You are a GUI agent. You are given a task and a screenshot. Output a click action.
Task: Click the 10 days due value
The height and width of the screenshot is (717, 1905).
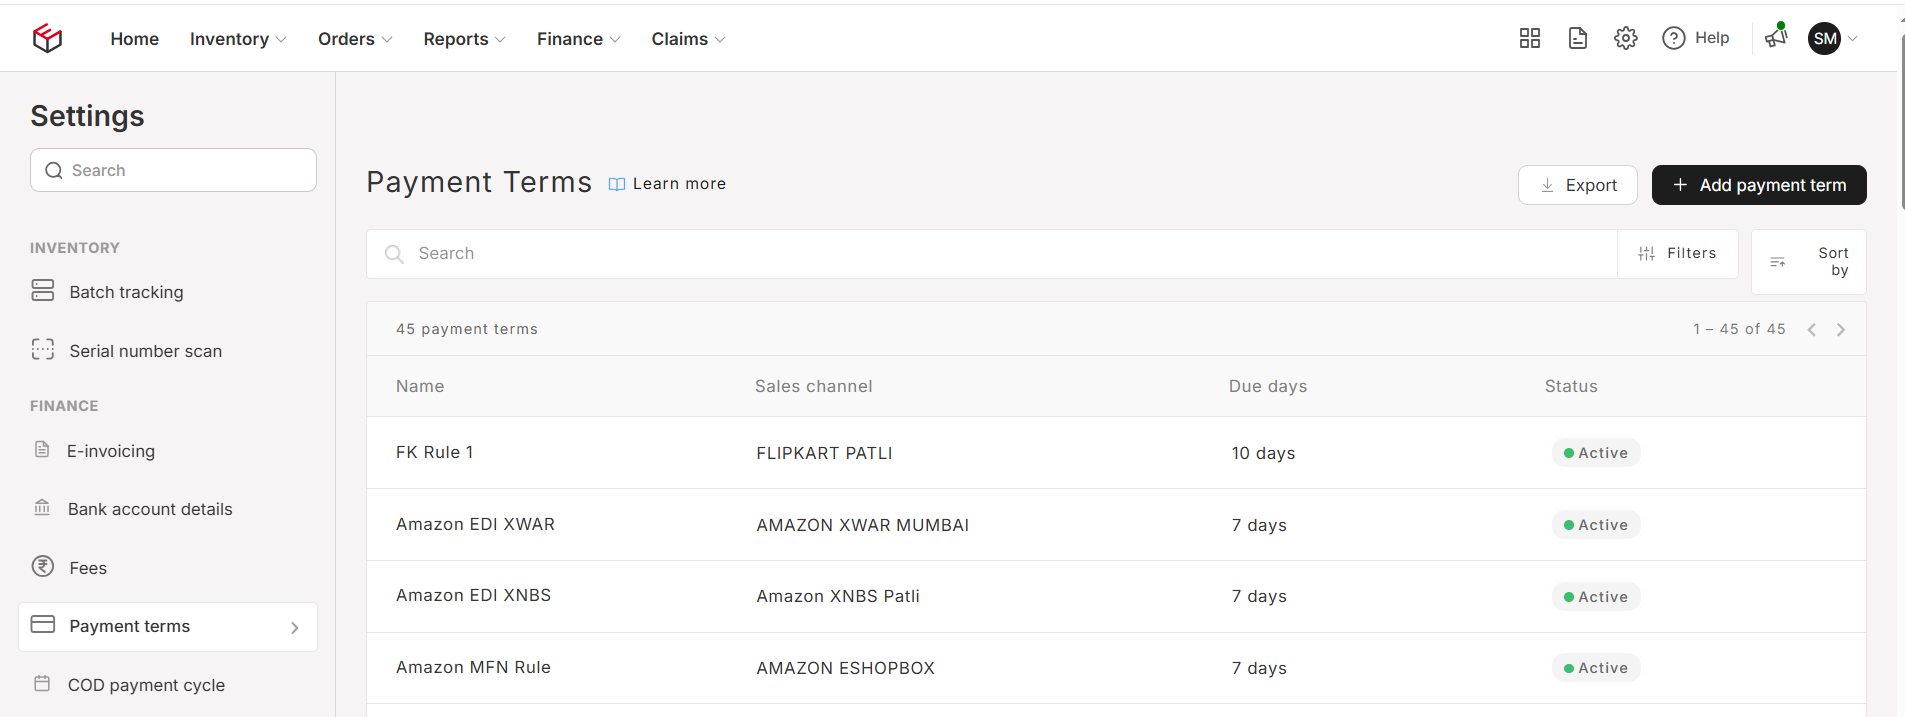click(1263, 453)
